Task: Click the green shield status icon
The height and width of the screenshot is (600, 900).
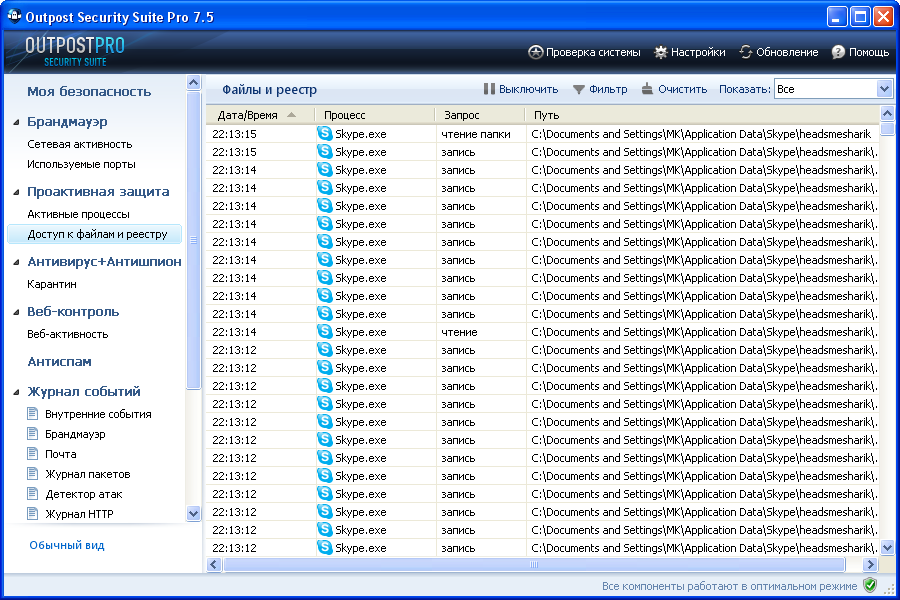Action: click(870, 586)
